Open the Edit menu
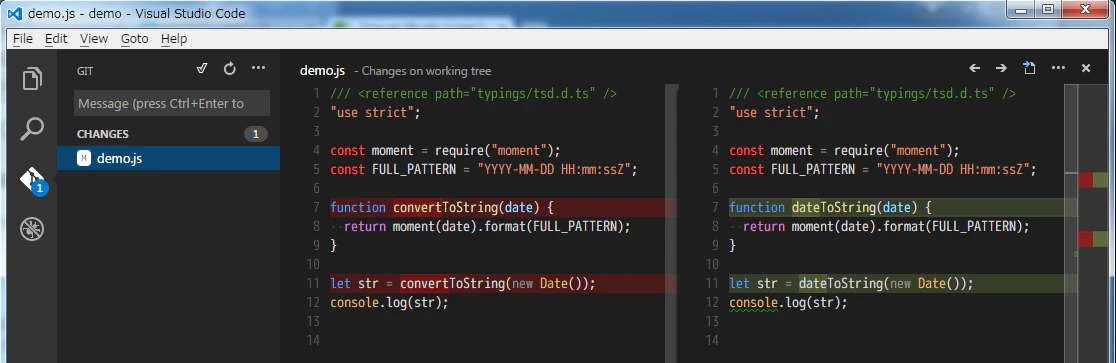The image size is (1116, 363). [56, 39]
